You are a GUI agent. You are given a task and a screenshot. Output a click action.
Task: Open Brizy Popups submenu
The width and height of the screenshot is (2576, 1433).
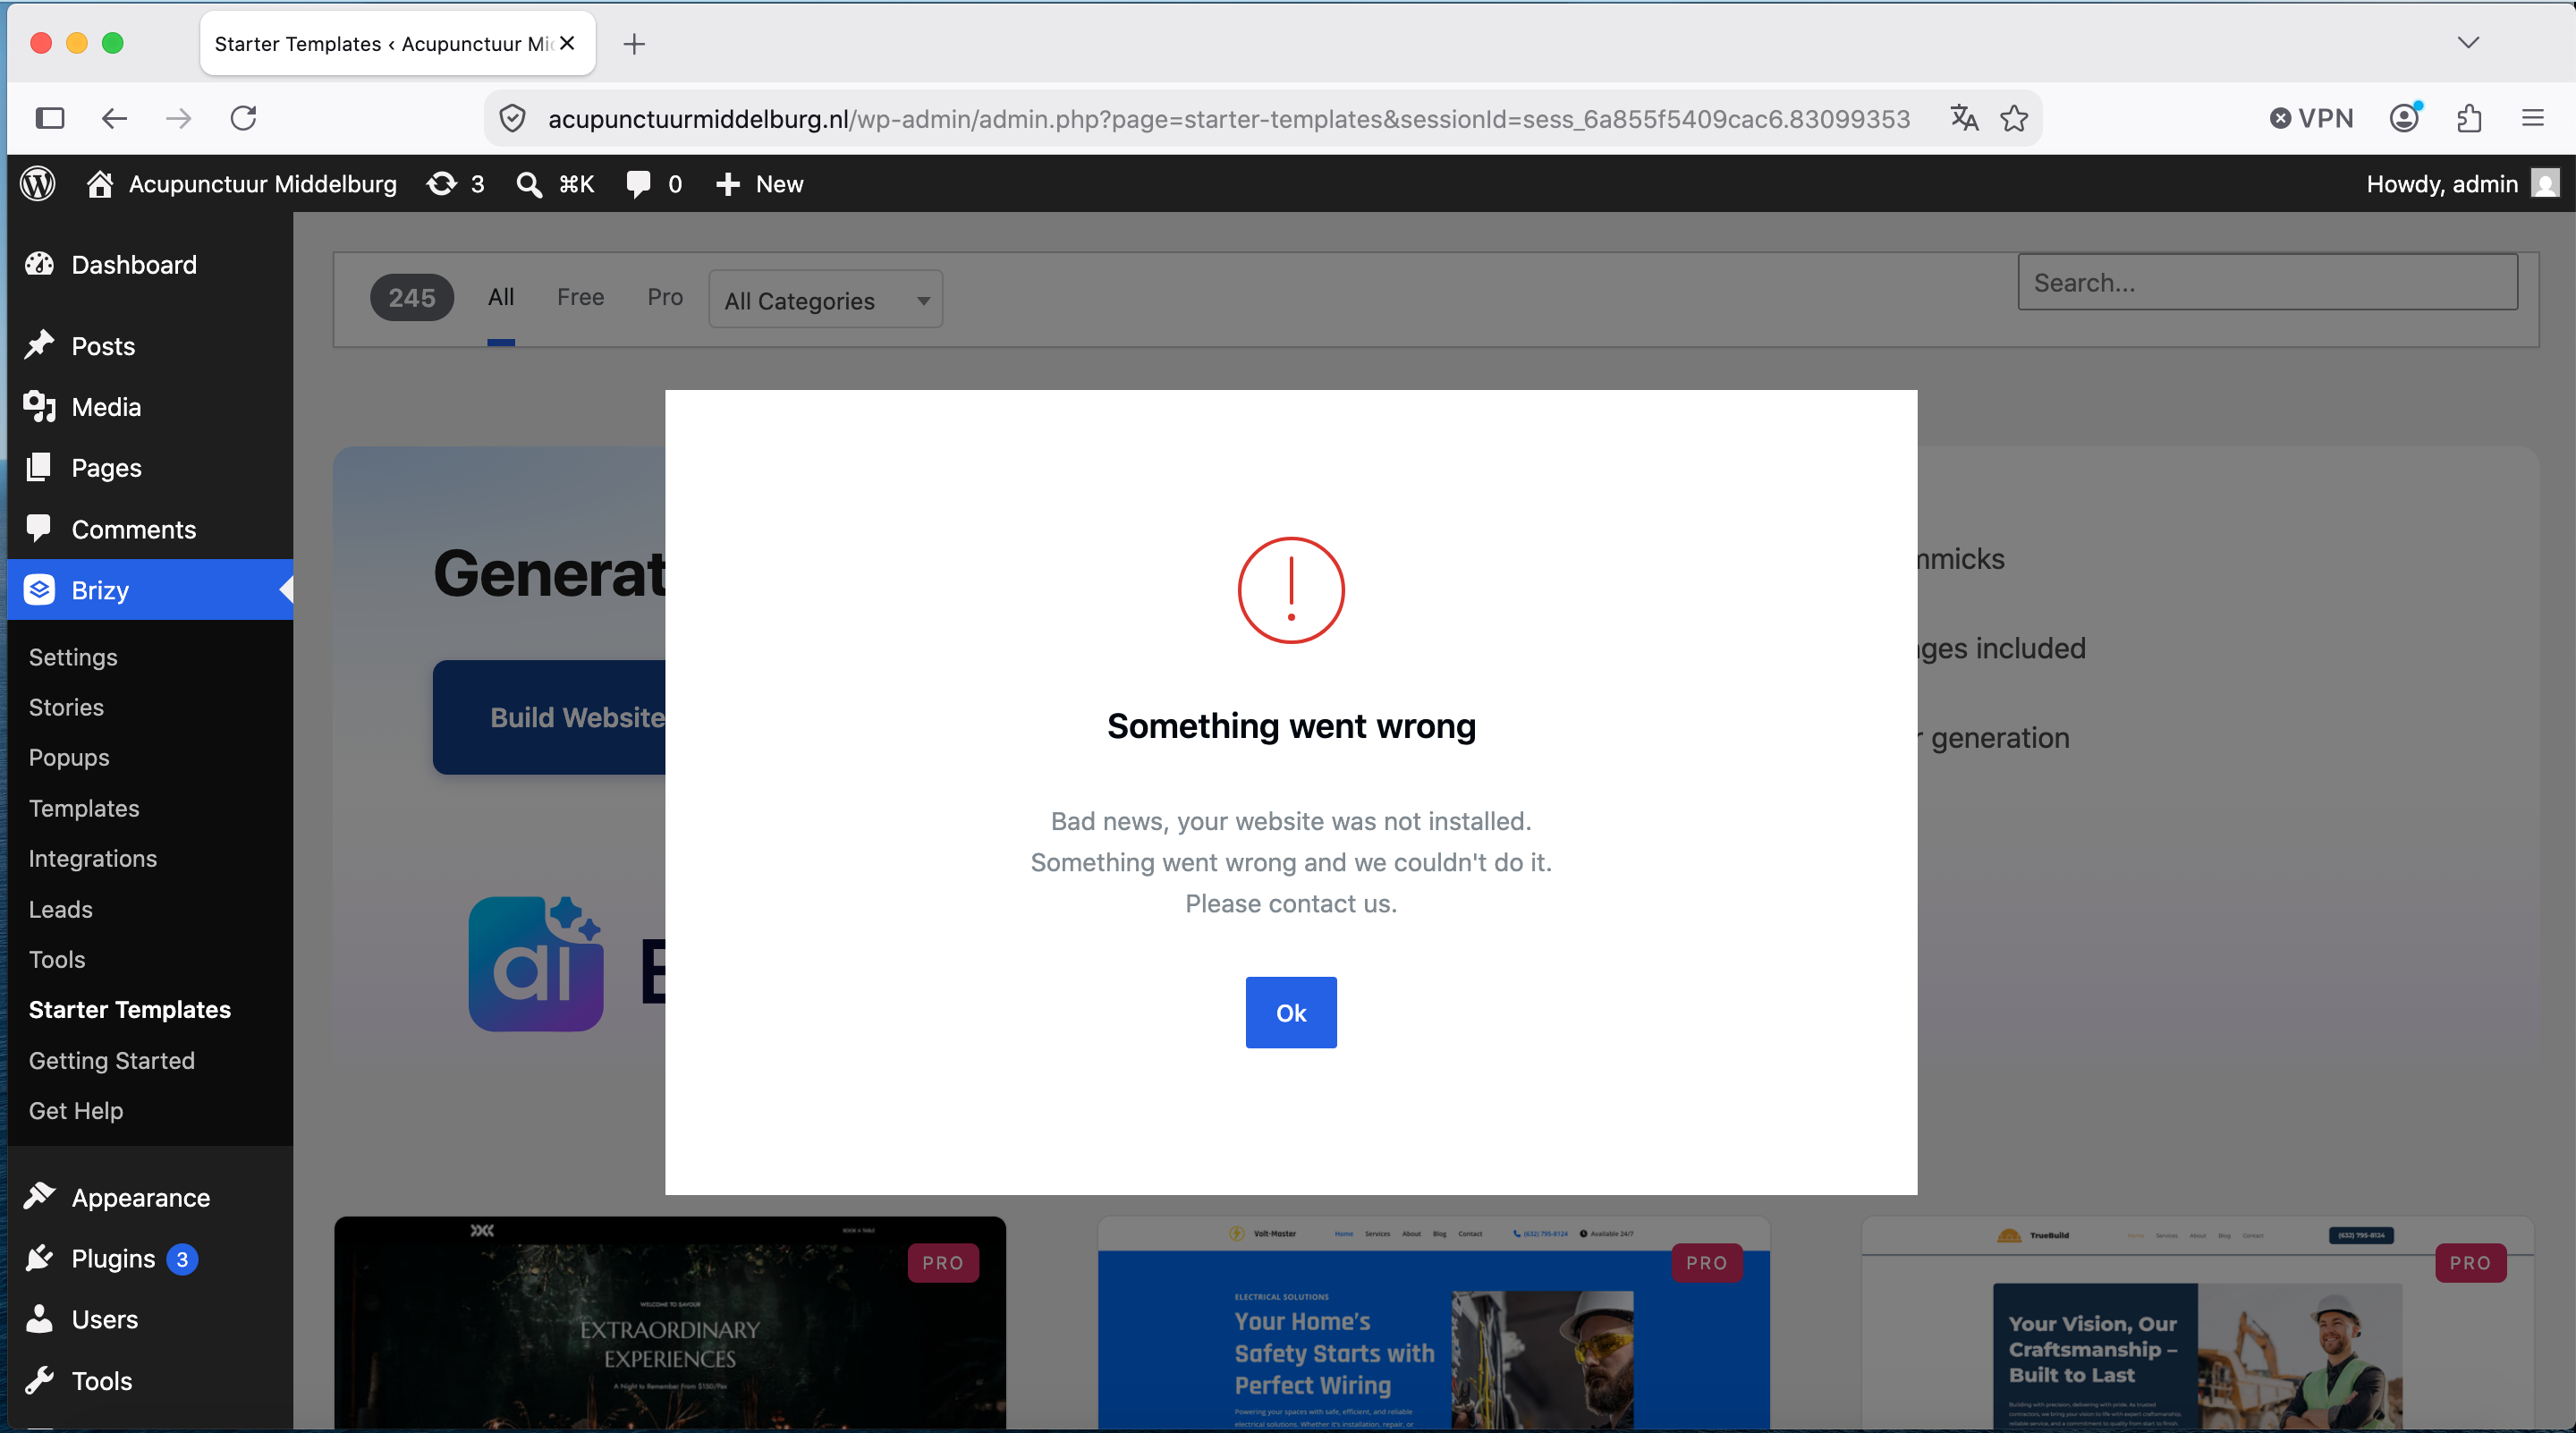69,758
